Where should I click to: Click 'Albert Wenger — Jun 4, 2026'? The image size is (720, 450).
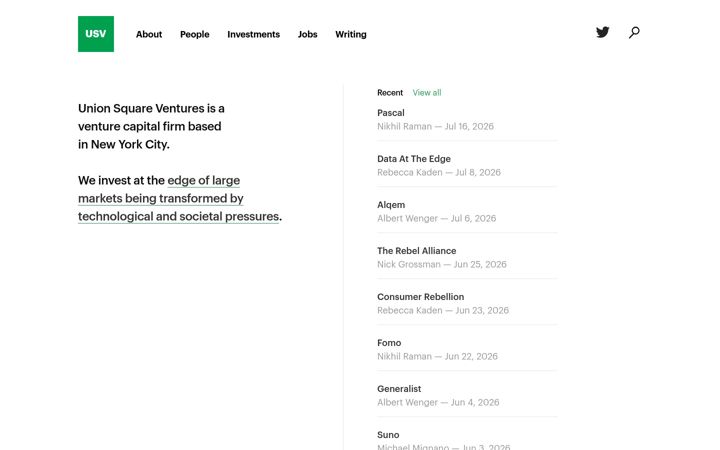click(x=438, y=402)
